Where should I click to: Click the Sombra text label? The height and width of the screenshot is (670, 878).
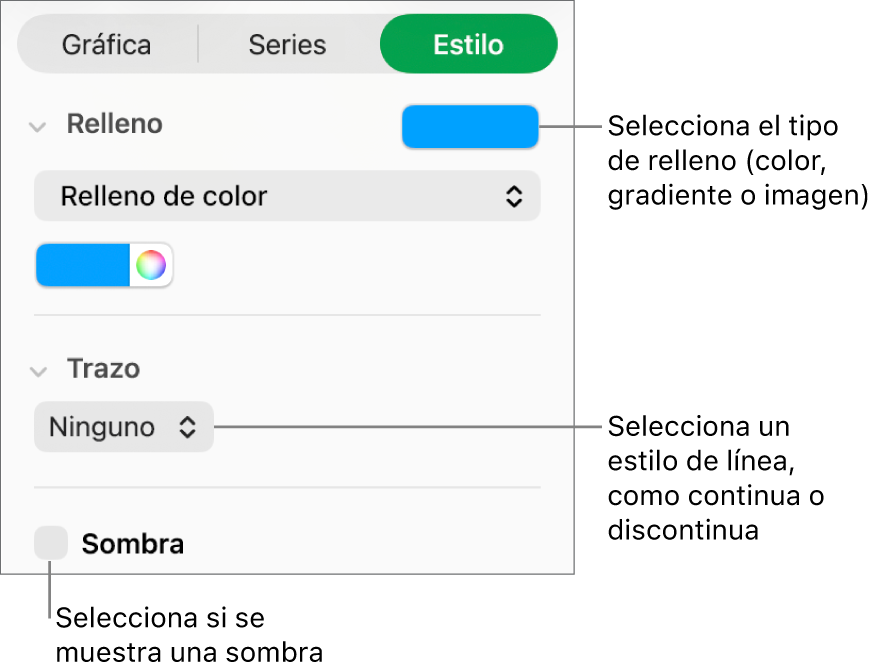point(132,543)
